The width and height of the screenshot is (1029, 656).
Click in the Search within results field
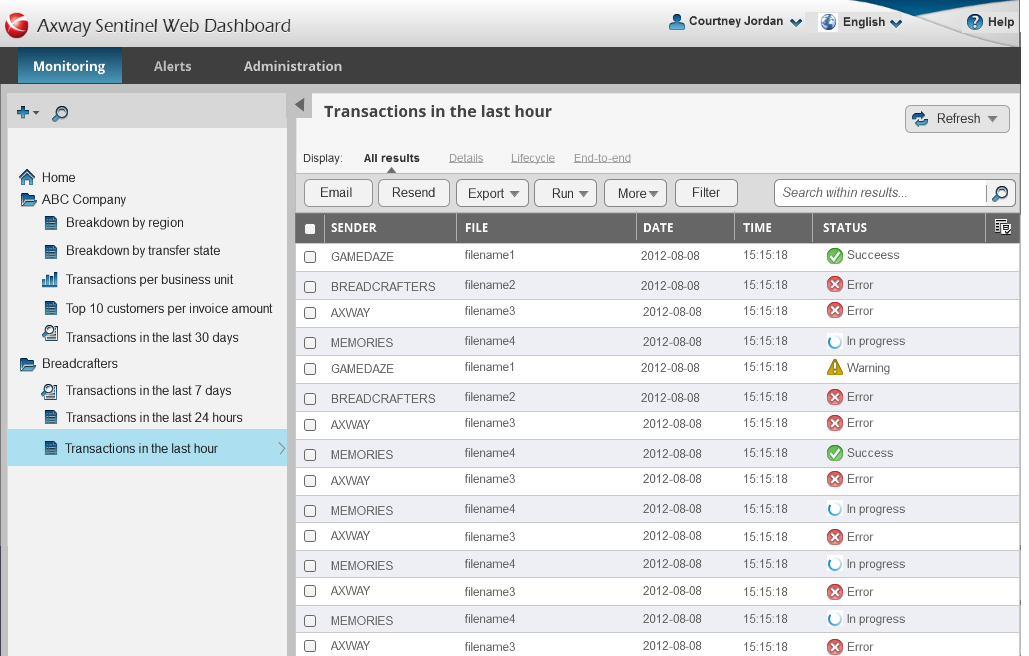(880, 193)
